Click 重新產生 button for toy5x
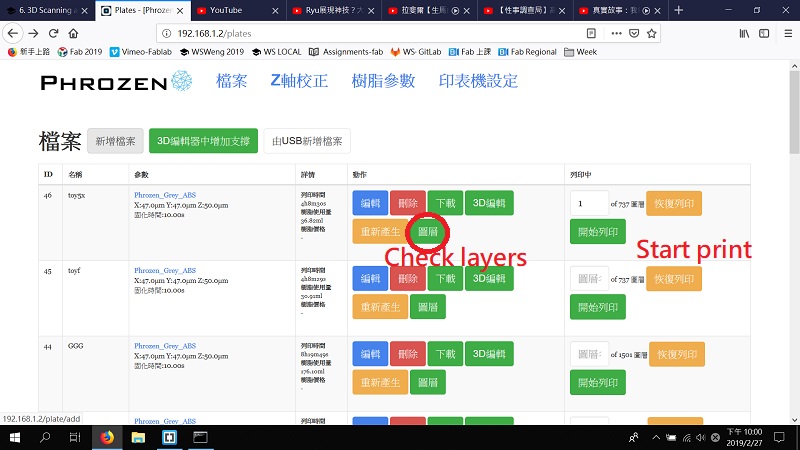The height and width of the screenshot is (450, 800). click(380, 232)
